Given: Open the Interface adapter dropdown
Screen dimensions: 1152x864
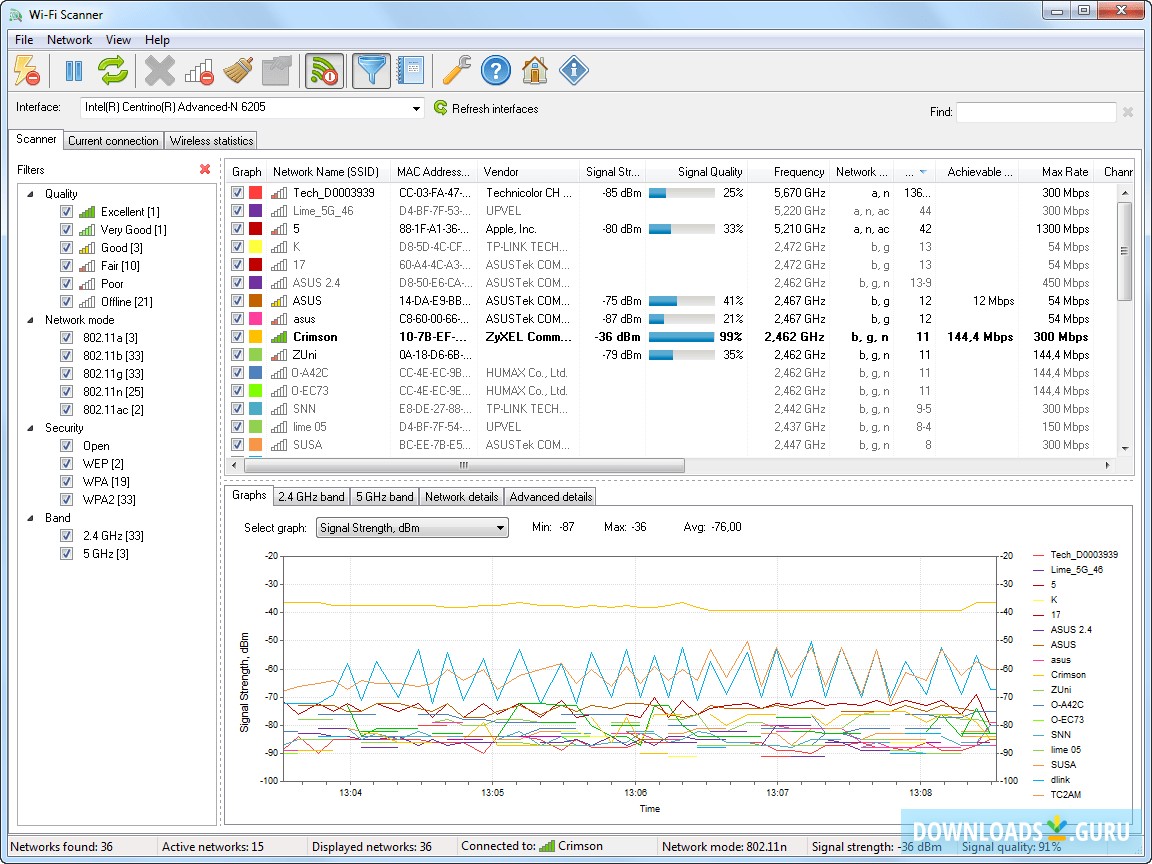Looking at the screenshot, I should 417,108.
